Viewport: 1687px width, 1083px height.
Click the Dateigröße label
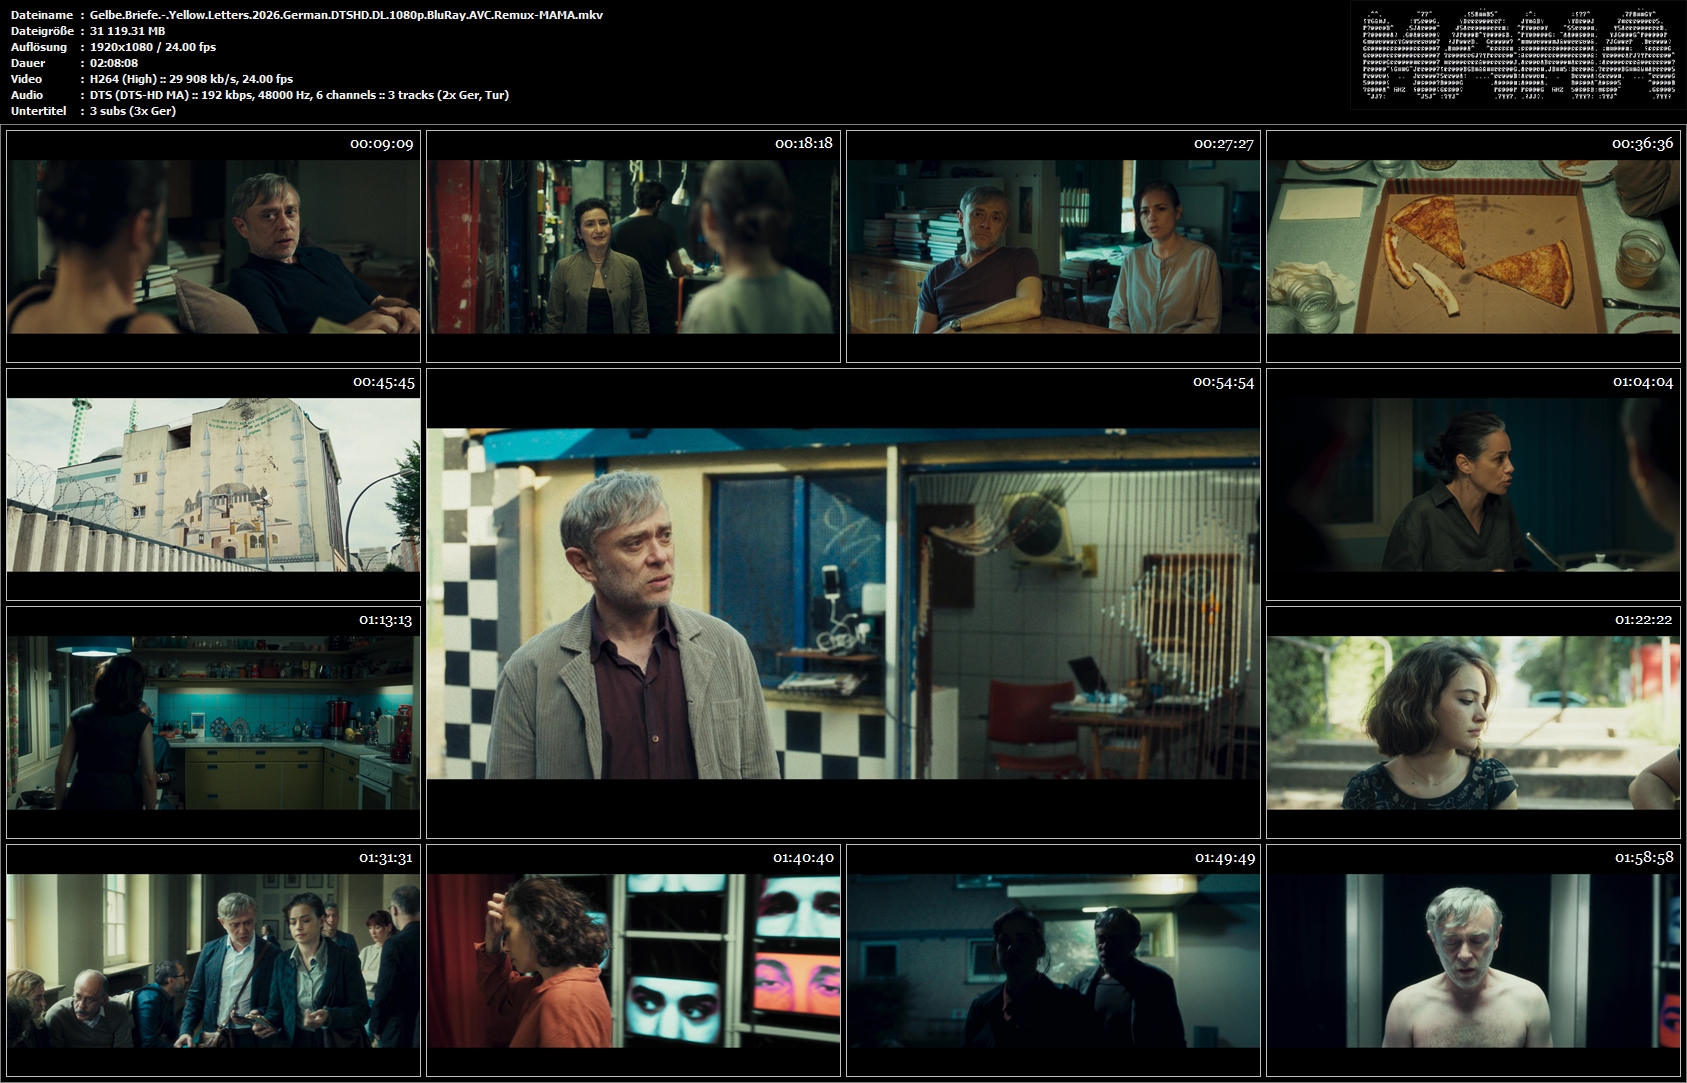(42, 31)
